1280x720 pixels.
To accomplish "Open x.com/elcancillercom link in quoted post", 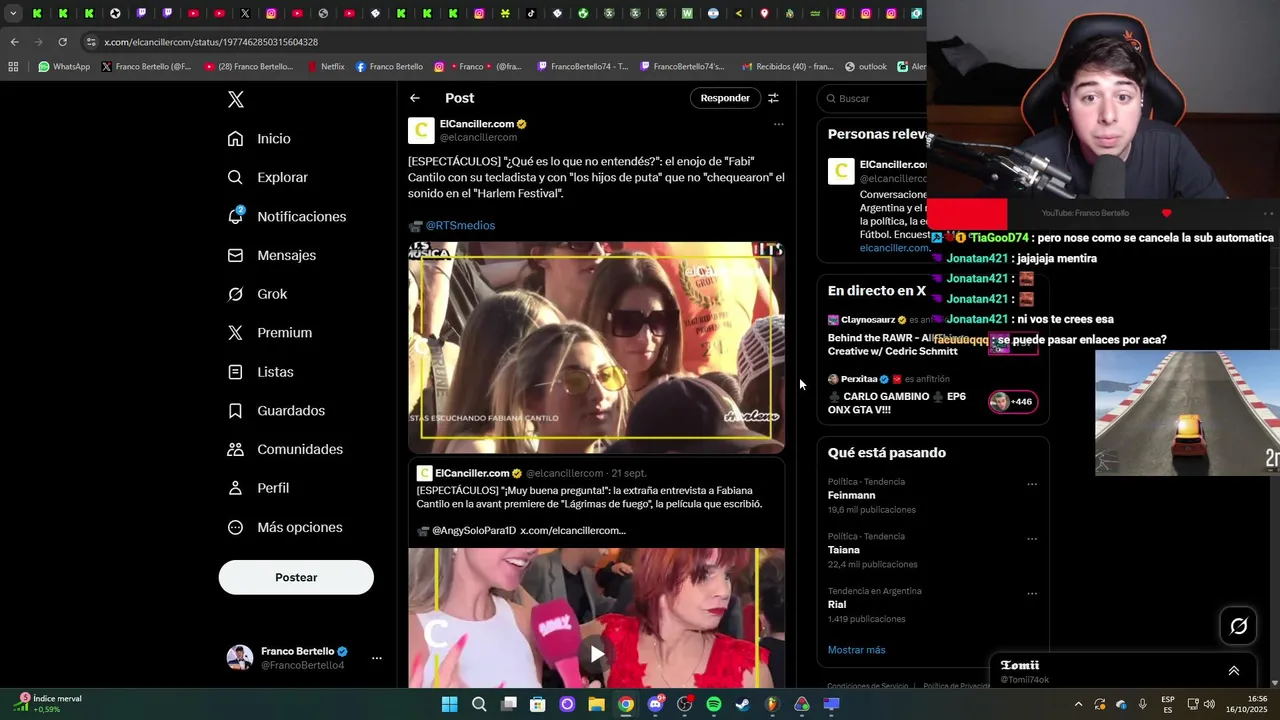I will click(x=573, y=531).
